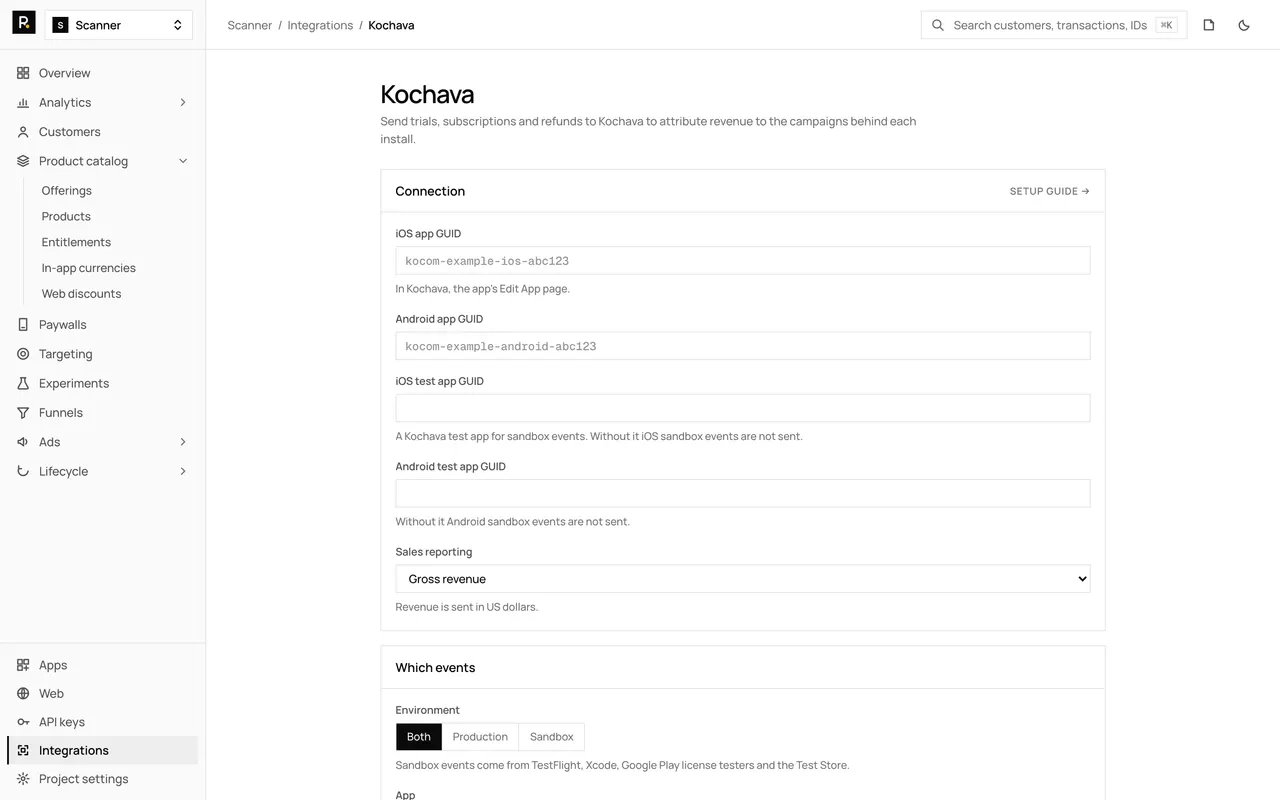This screenshot has width=1280, height=800.
Task: Open the docs page icon in the header
Action: pos(1209,25)
